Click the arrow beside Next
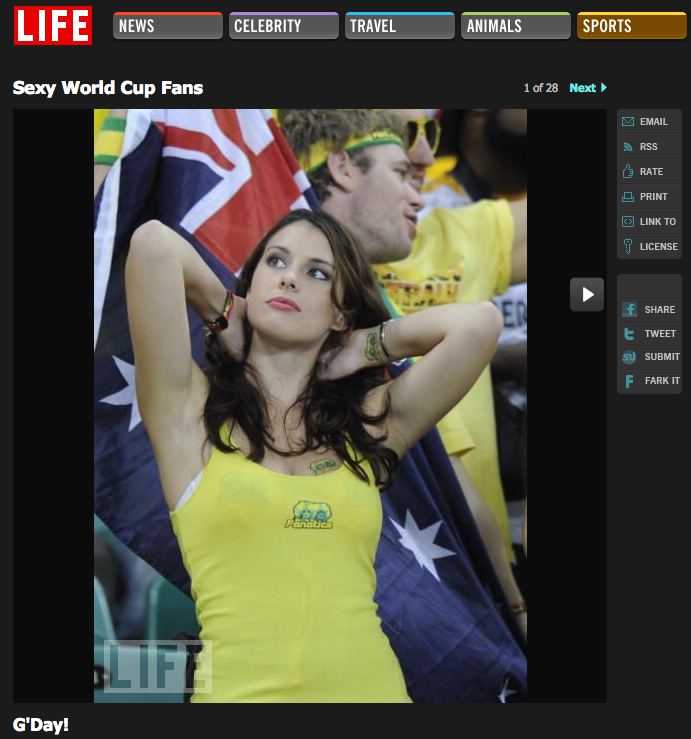 point(604,88)
